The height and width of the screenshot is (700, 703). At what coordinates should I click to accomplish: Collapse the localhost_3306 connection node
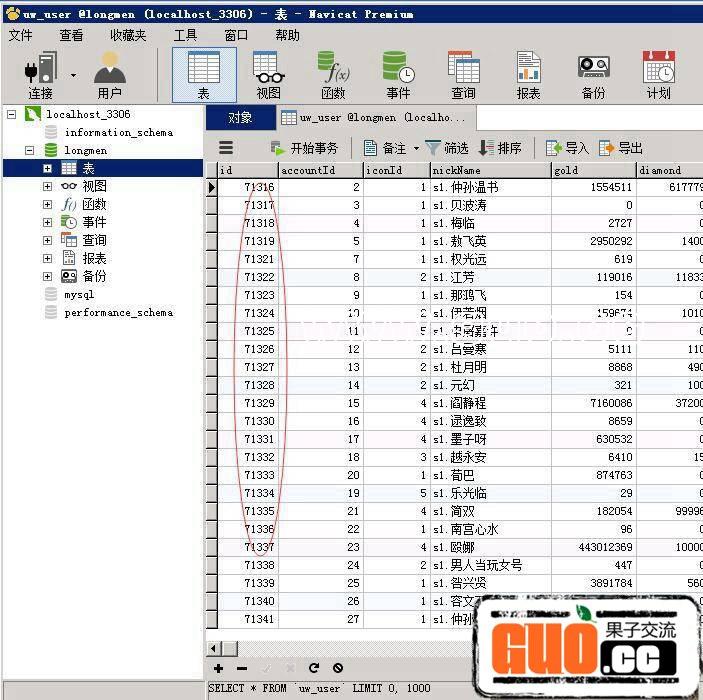coord(12,115)
